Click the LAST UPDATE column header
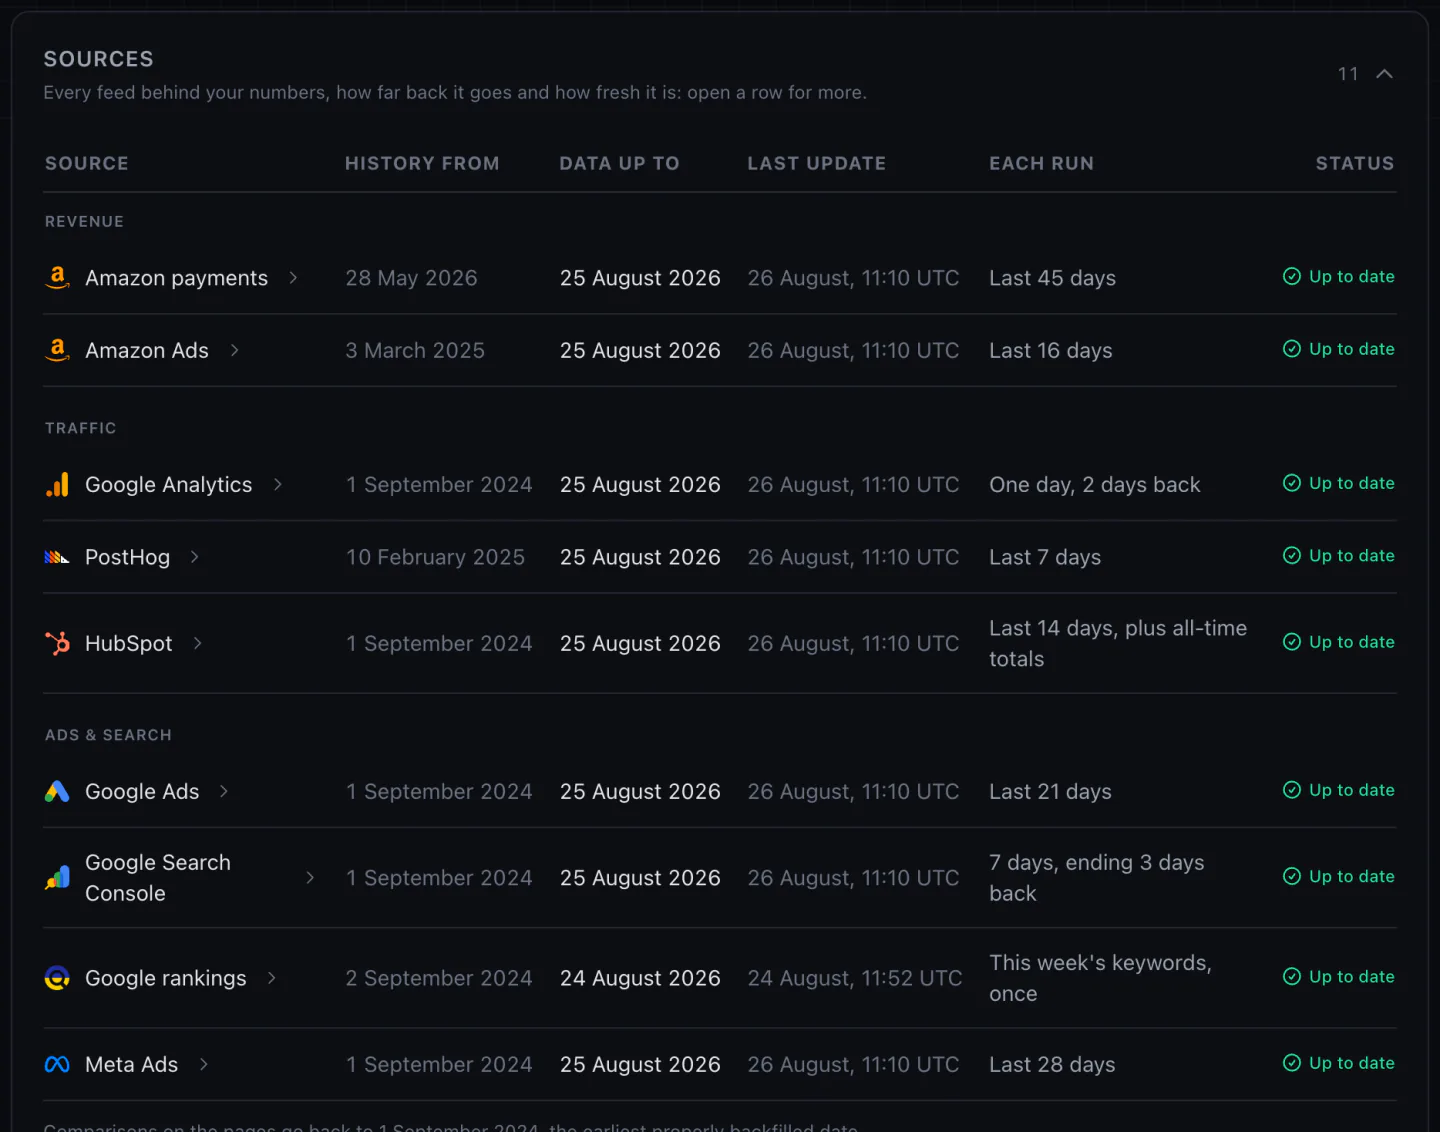The width and height of the screenshot is (1440, 1132). click(816, 163)
